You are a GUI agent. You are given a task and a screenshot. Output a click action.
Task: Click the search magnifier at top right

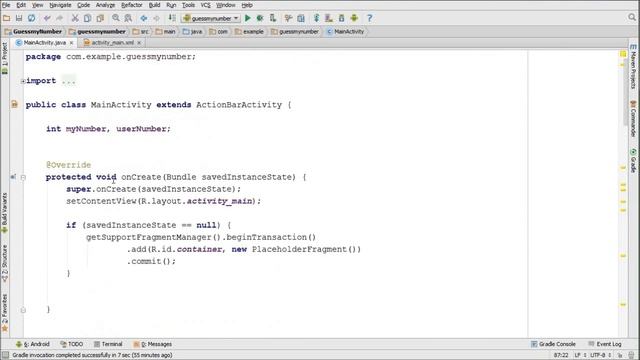tap(632, 17)
